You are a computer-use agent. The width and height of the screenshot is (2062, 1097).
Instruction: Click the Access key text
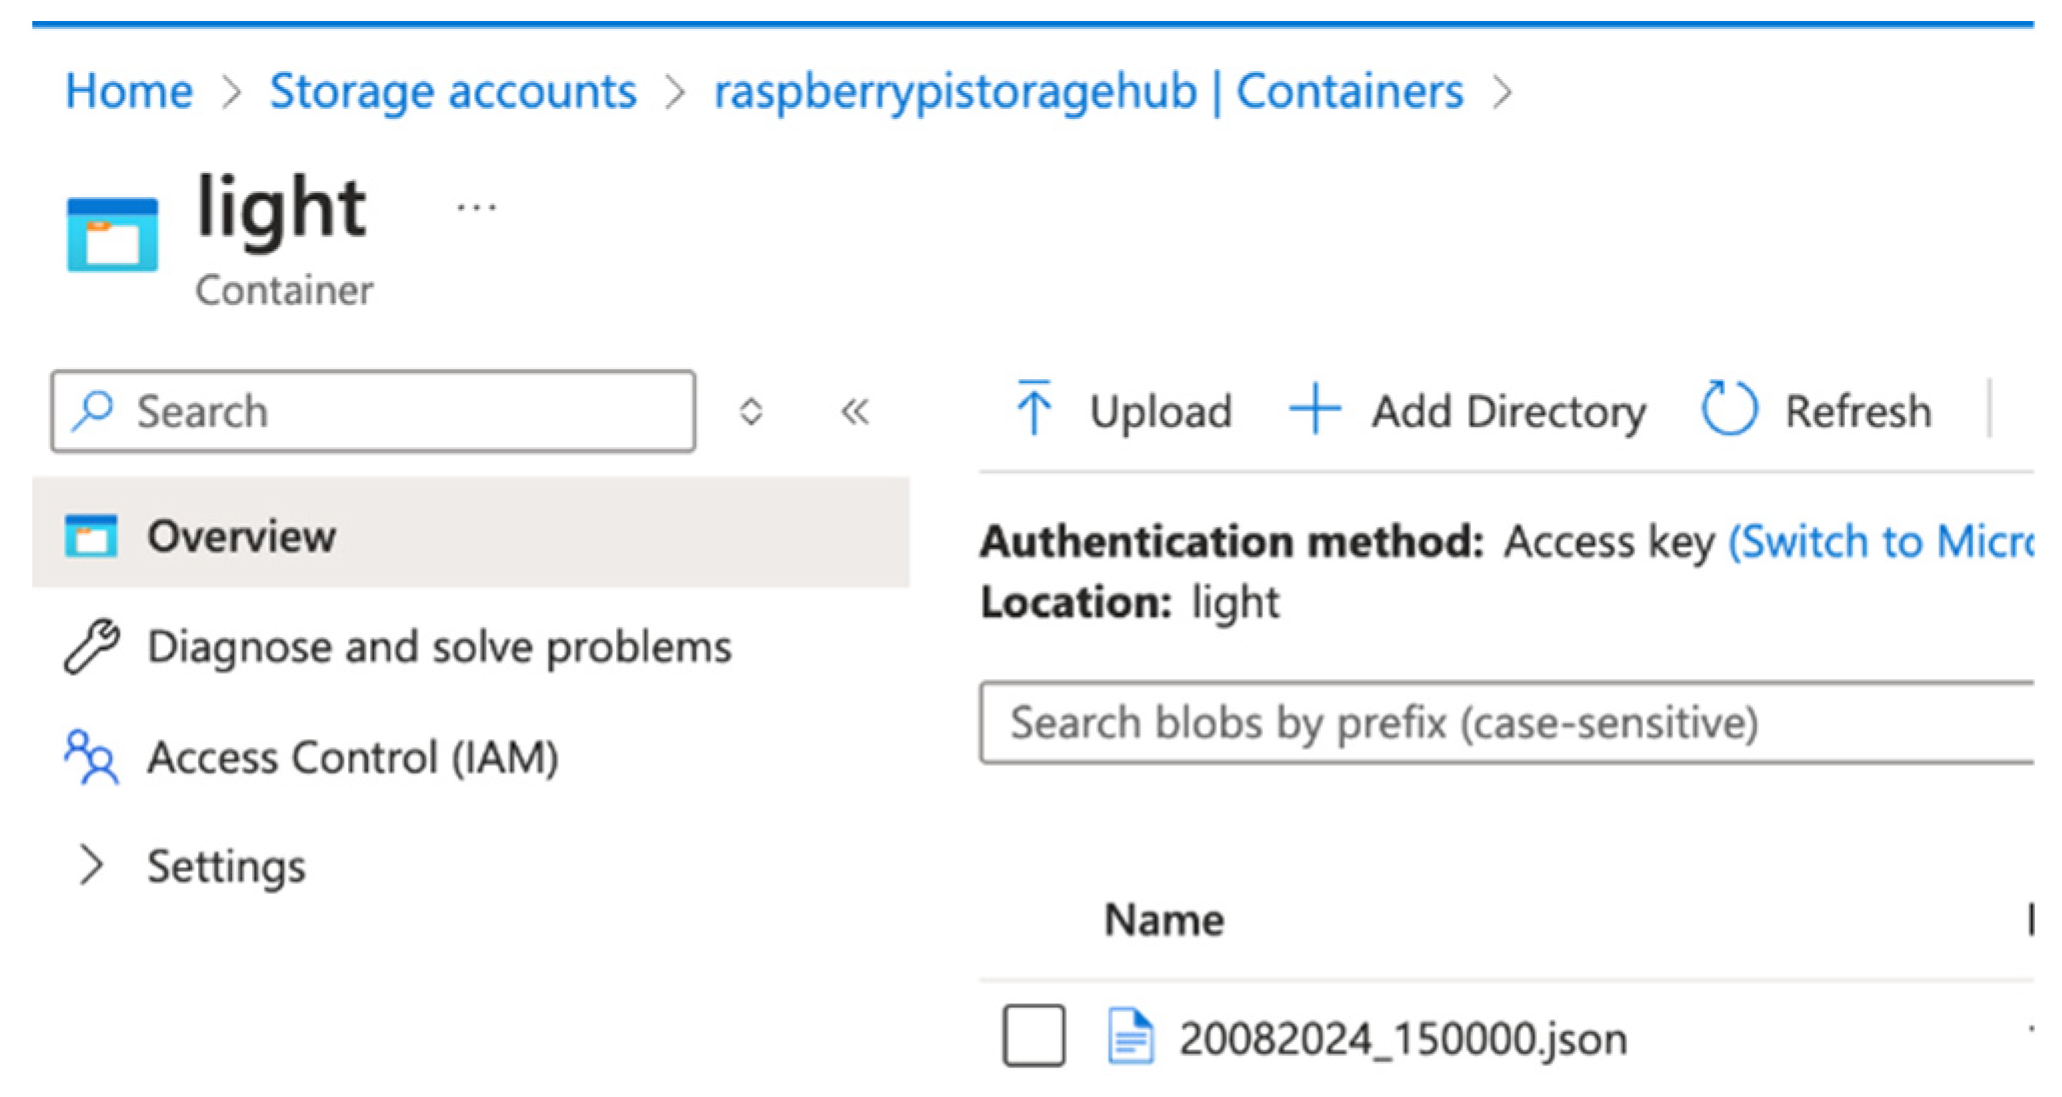1610,542
